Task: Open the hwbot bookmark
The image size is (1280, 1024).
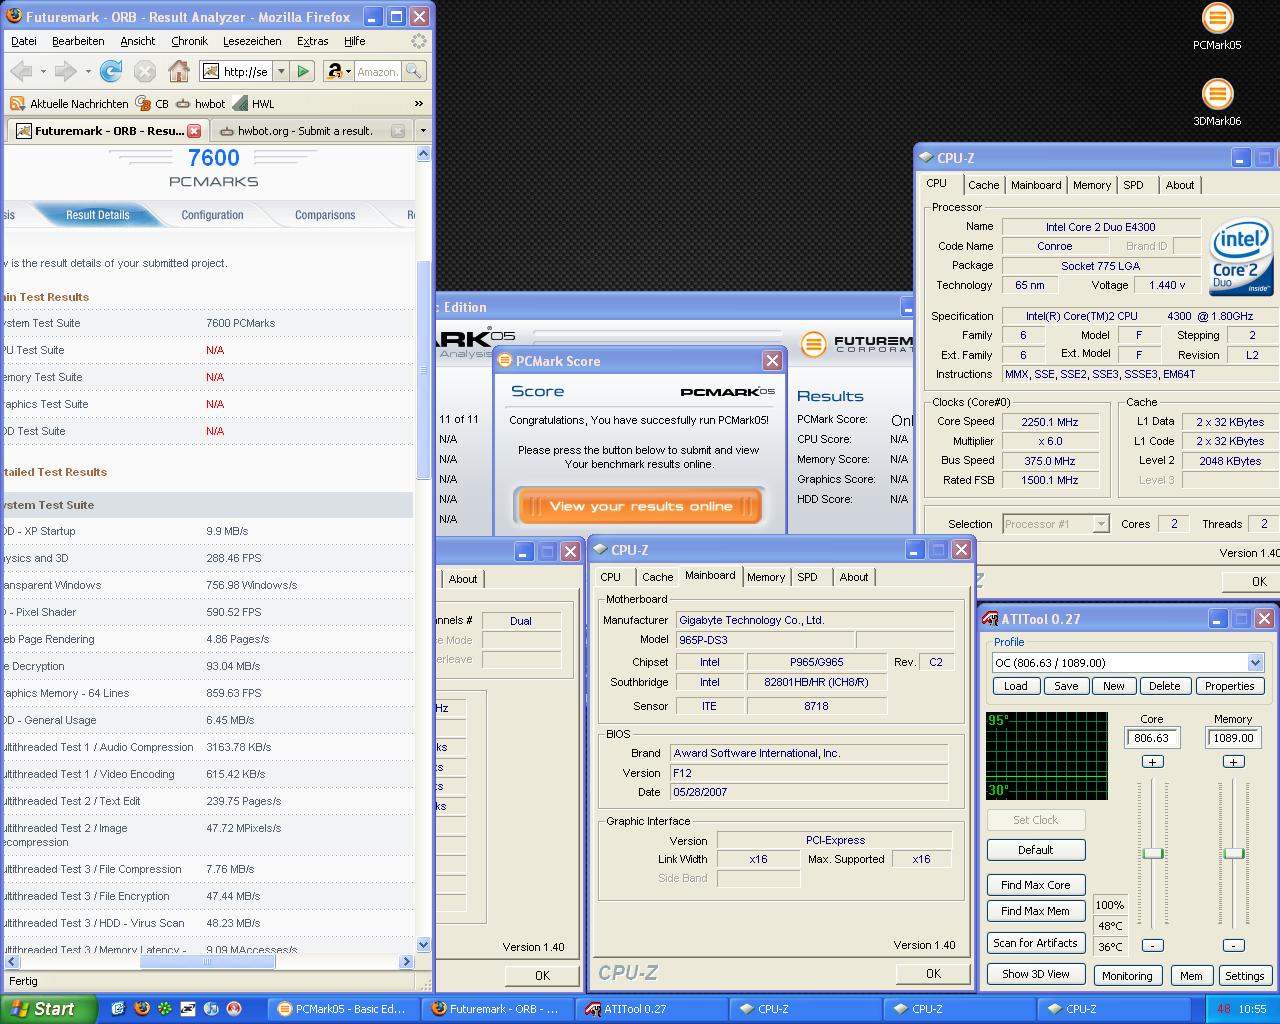Action: pos(201,103)
